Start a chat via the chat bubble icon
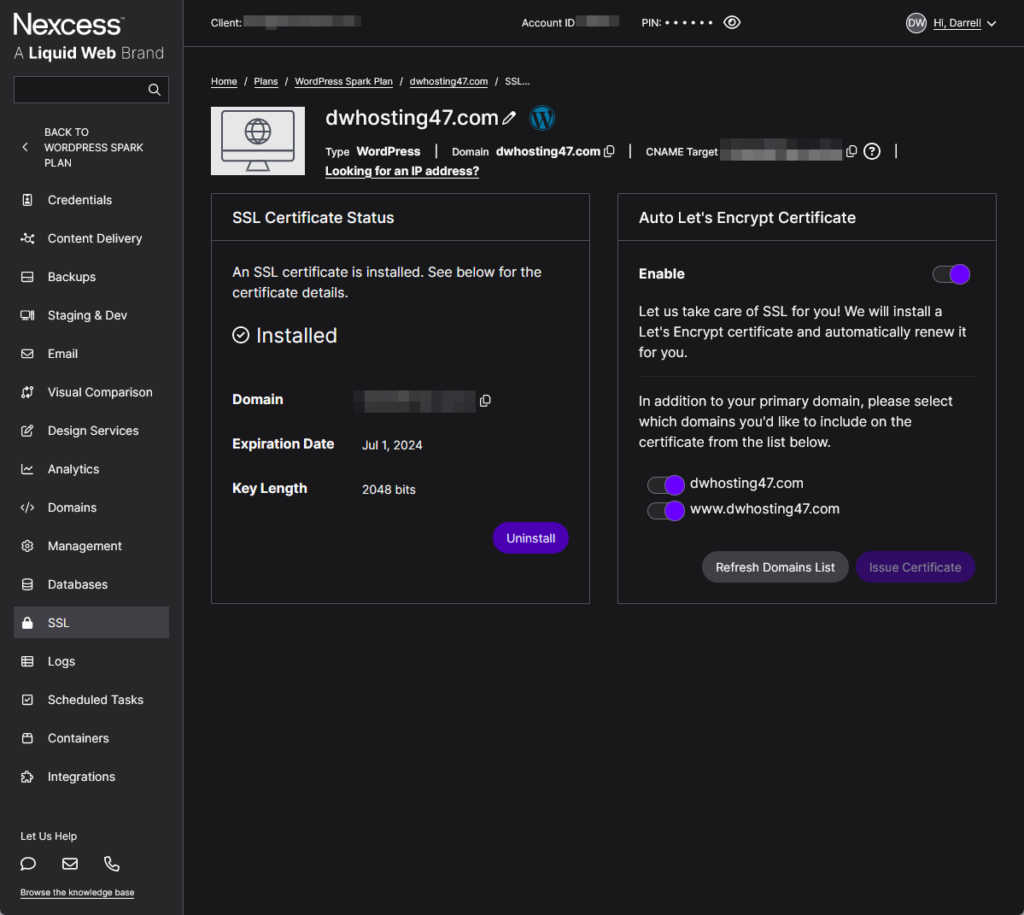The height and width of the screenshot is (915, 1024). pyautogui.click(x=28, y=864)
